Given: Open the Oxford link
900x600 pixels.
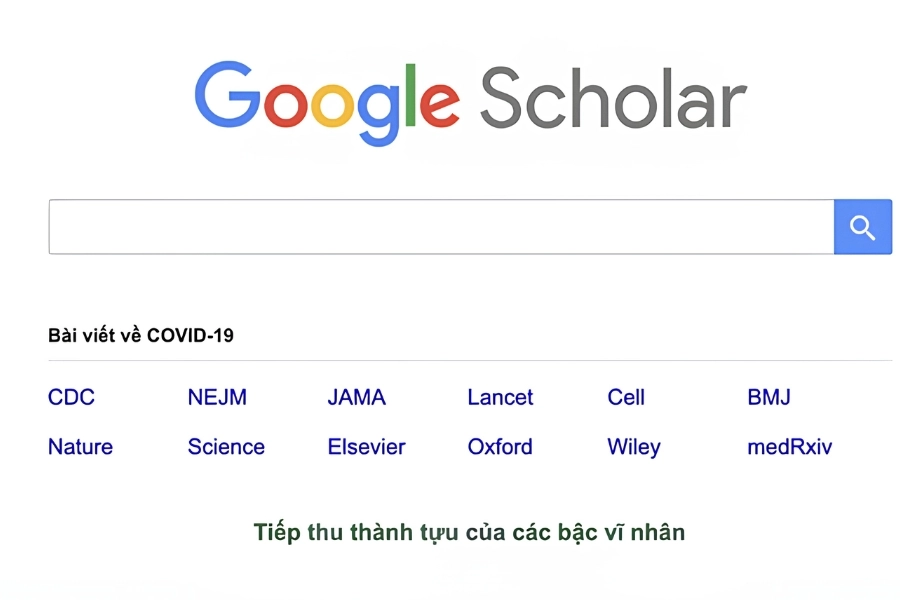Looking at the screenshot, I should pos(499,447).
